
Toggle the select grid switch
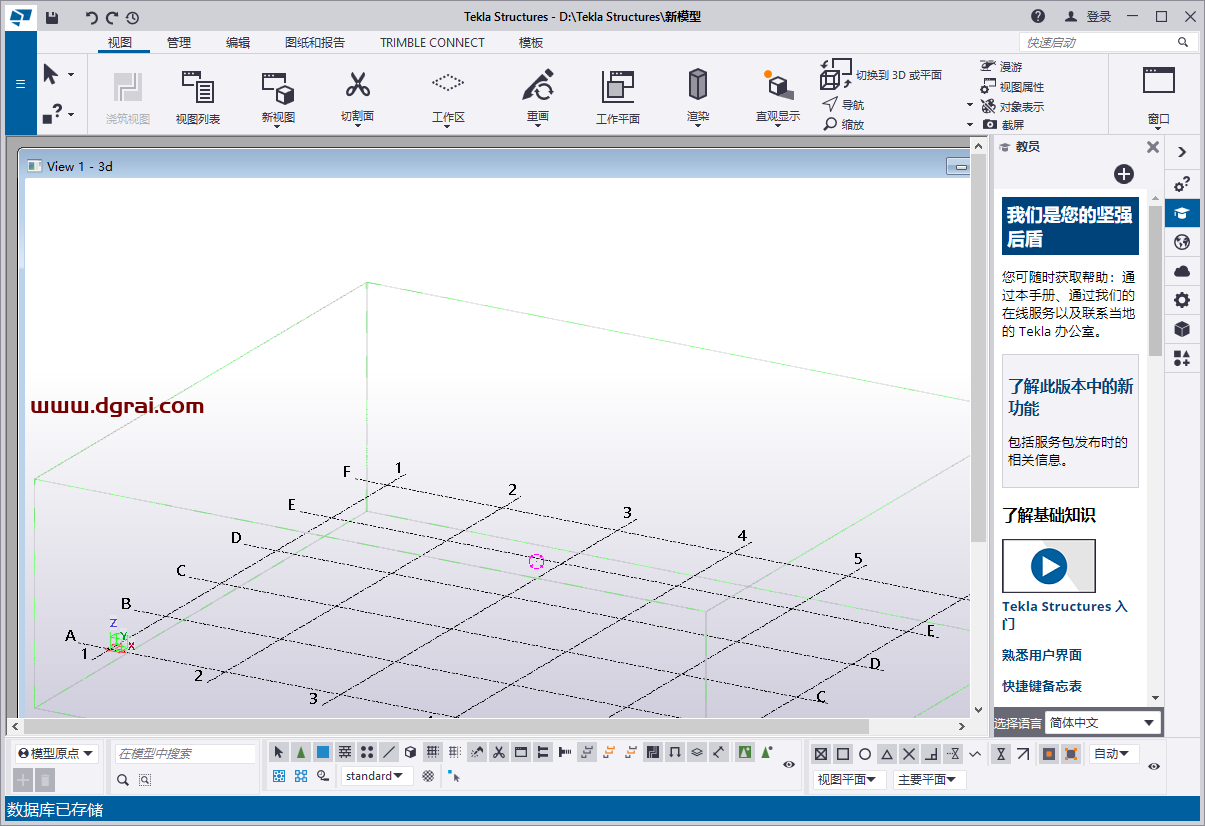[x=432, y=752]
